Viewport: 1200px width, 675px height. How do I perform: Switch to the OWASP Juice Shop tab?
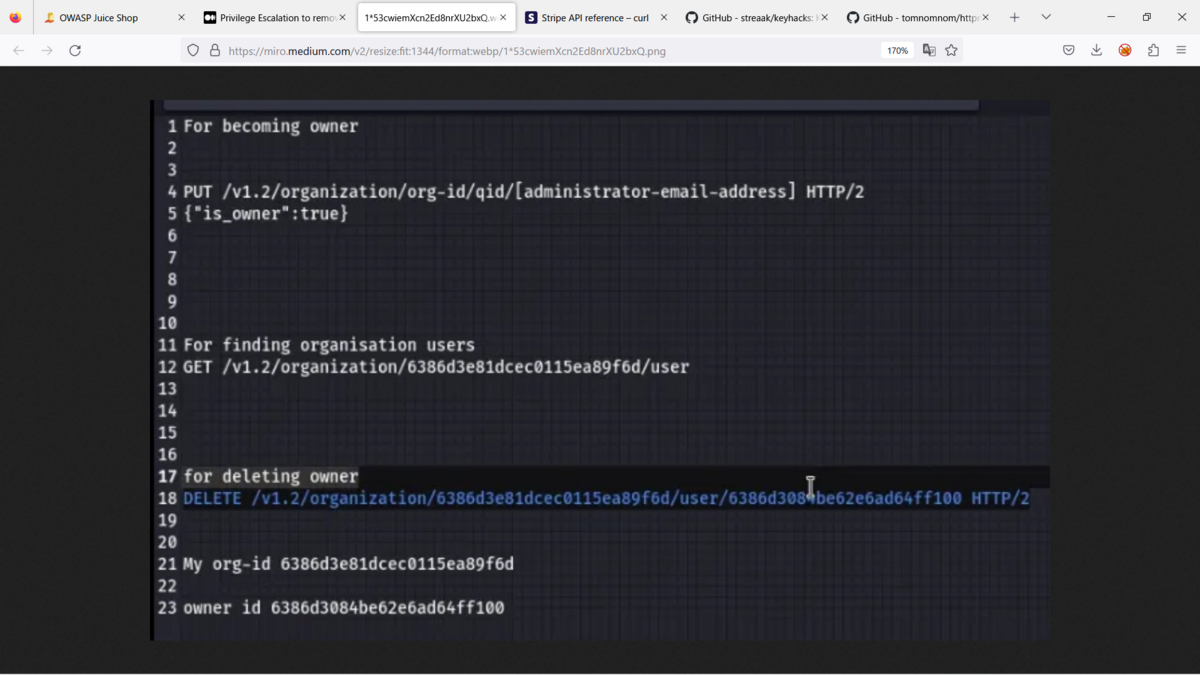click(112, 17)
